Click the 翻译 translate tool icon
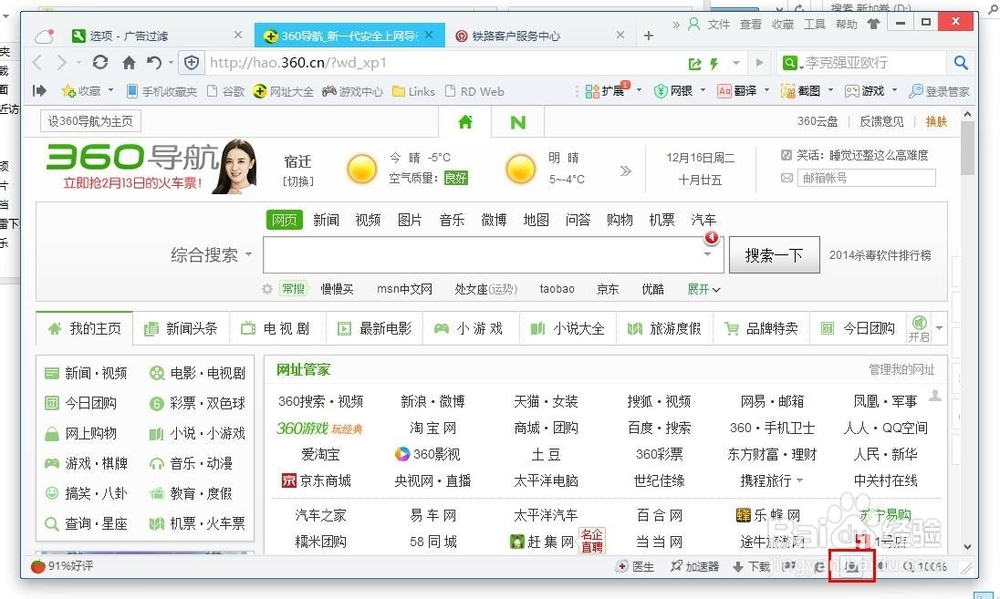This screenshot has width=1000, height=599. point(724,91)
